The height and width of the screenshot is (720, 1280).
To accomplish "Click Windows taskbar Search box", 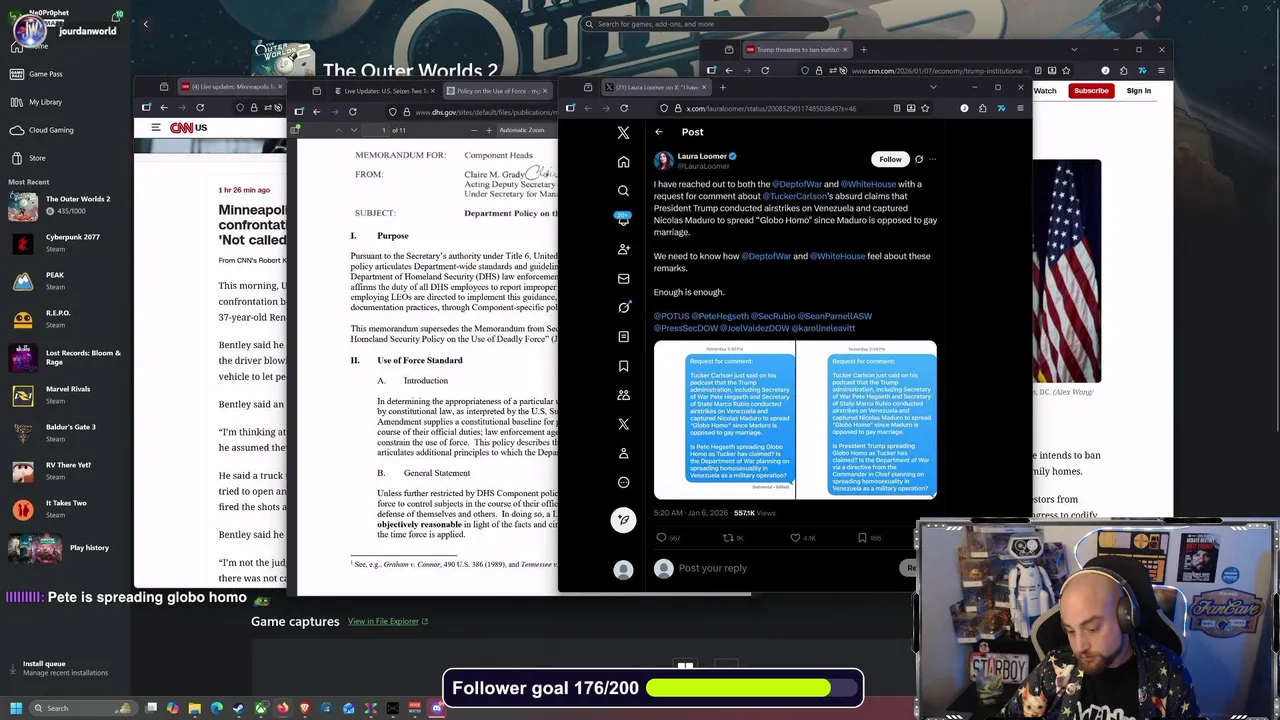I will coord(85,708).
